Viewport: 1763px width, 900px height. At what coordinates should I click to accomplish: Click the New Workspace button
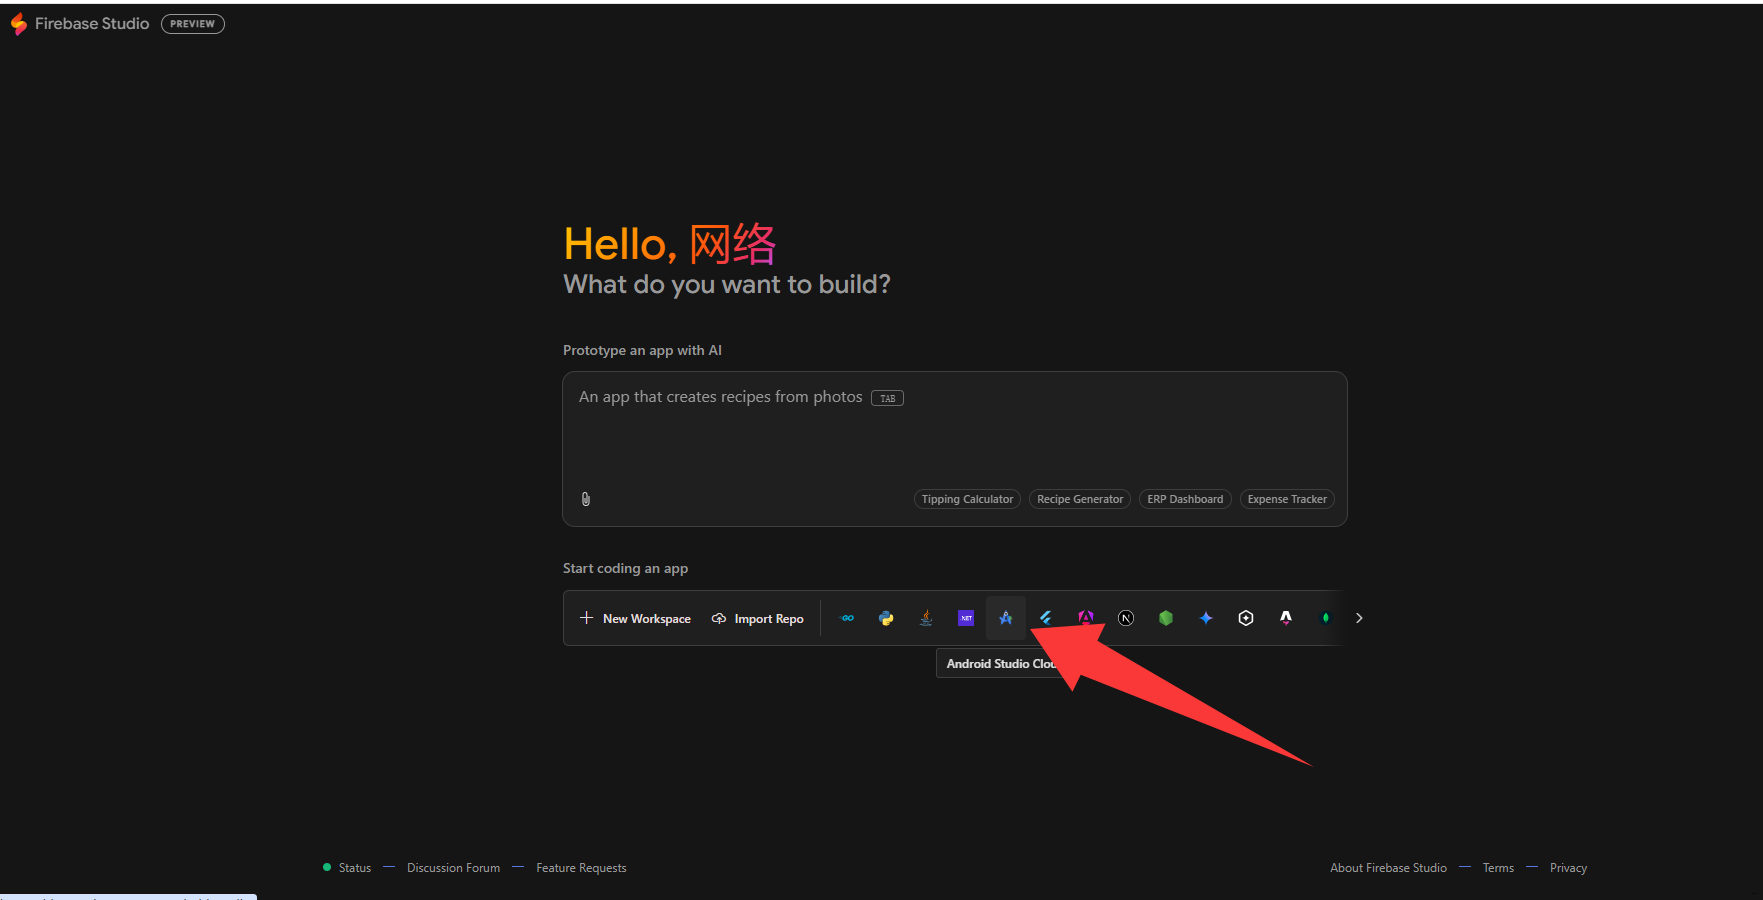(635, 619)
